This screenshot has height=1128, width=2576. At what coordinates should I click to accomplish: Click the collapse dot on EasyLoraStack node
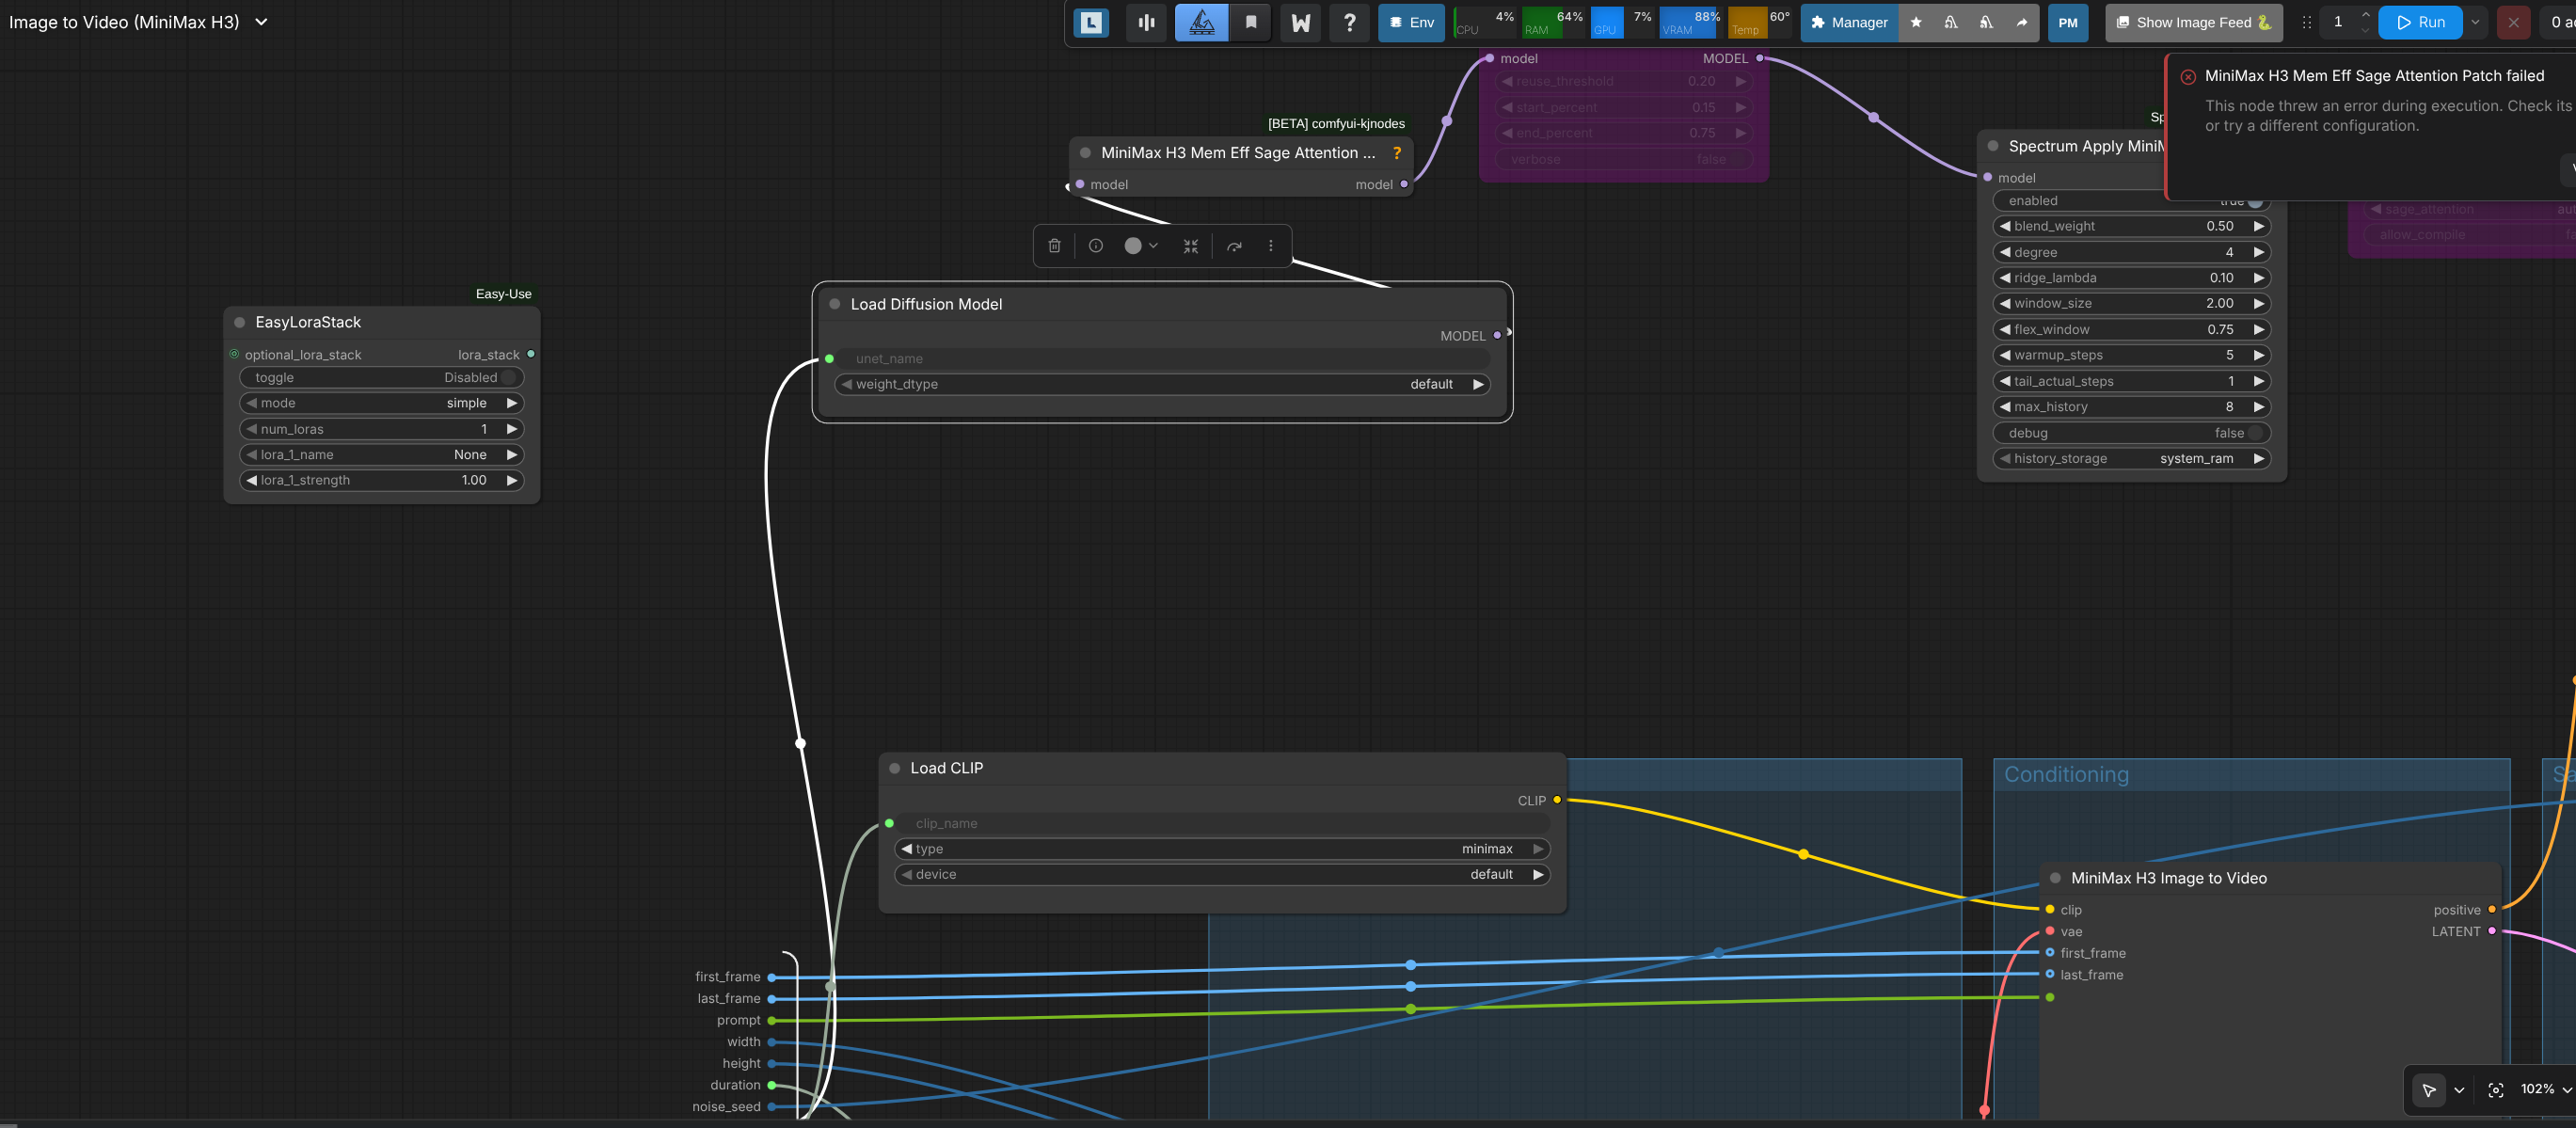(239, 322)
